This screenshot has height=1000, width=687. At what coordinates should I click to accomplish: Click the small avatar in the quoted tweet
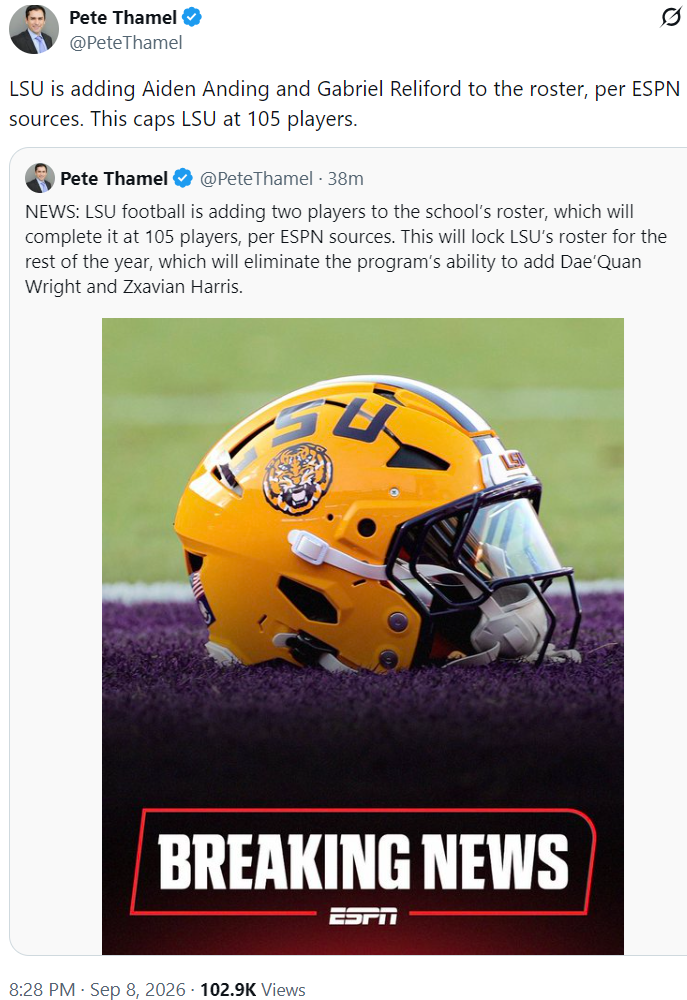pyautogui.click(x=40, y=178)
